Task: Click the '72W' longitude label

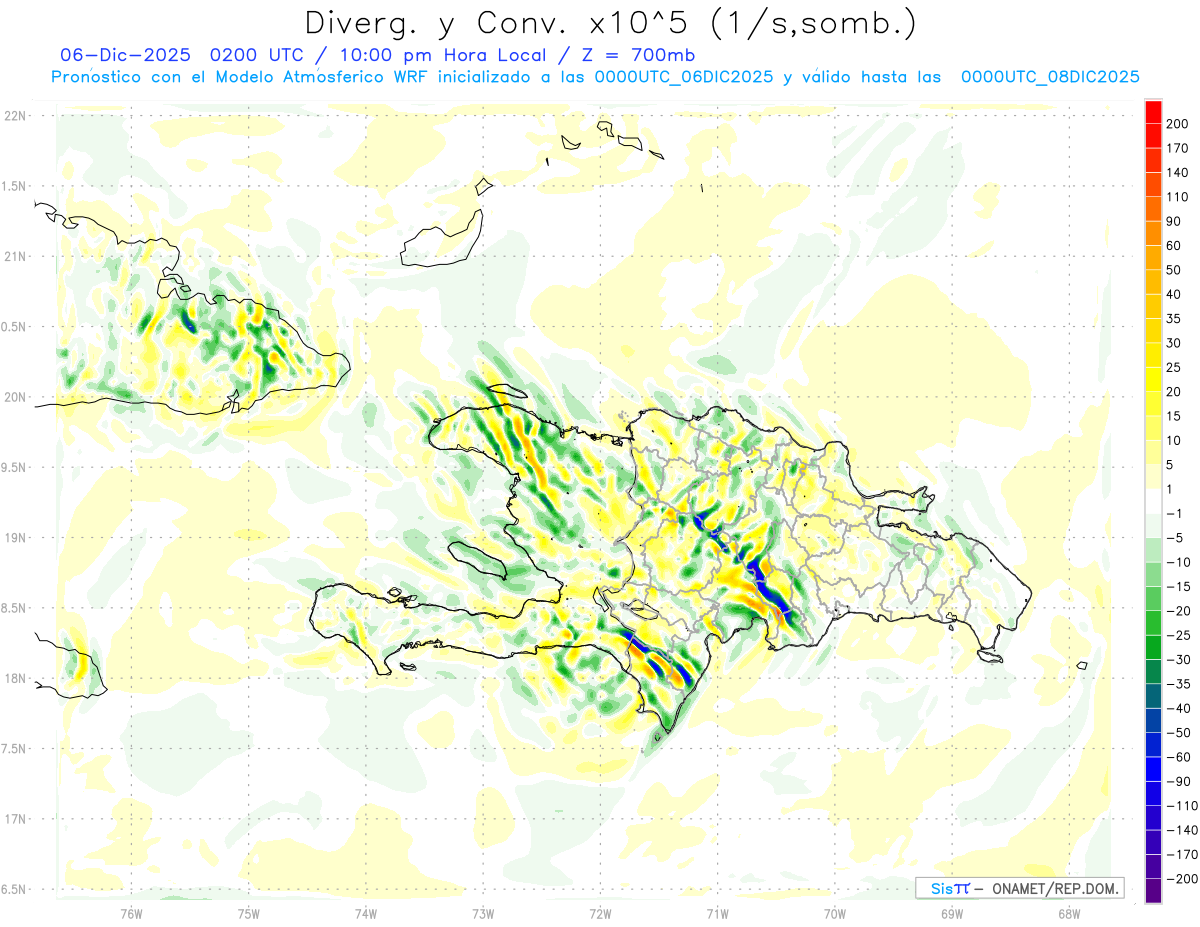Action: pos(600,914)
